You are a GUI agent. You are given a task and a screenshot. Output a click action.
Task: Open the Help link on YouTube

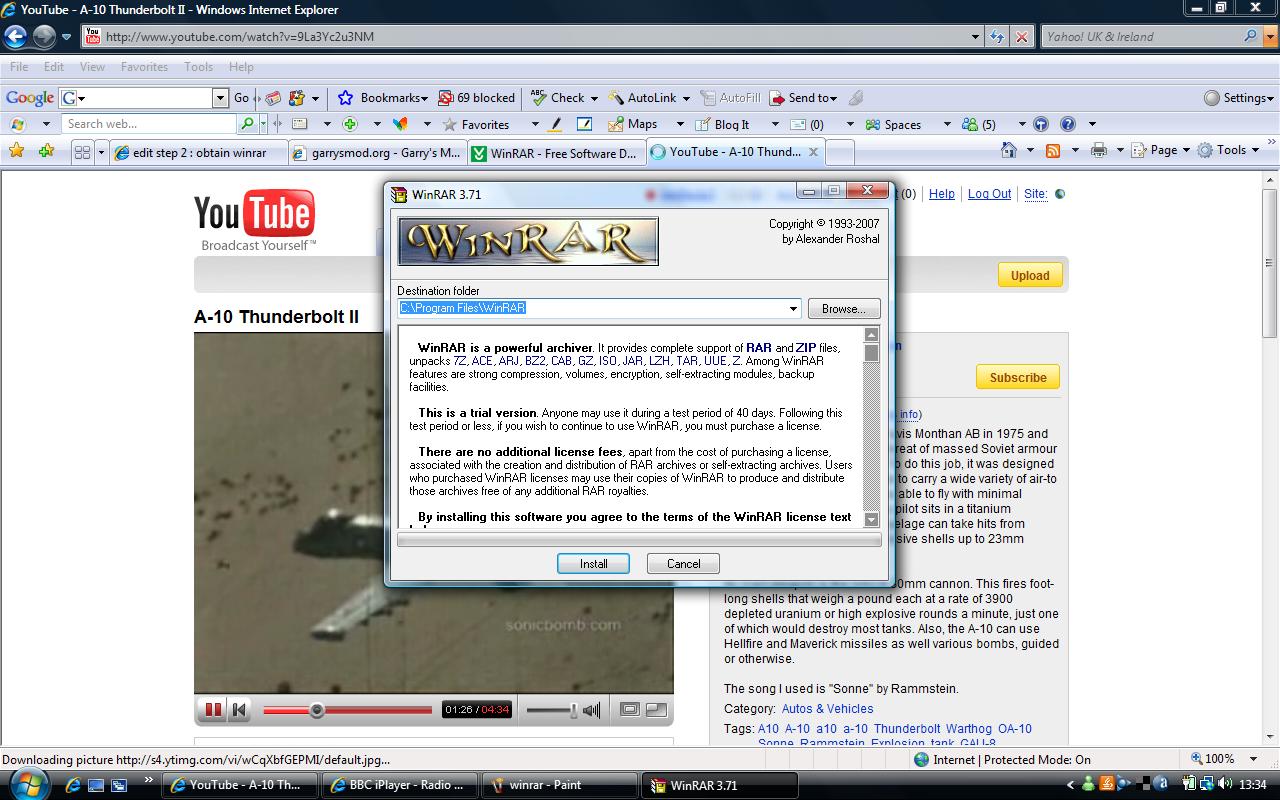(942, 194)
